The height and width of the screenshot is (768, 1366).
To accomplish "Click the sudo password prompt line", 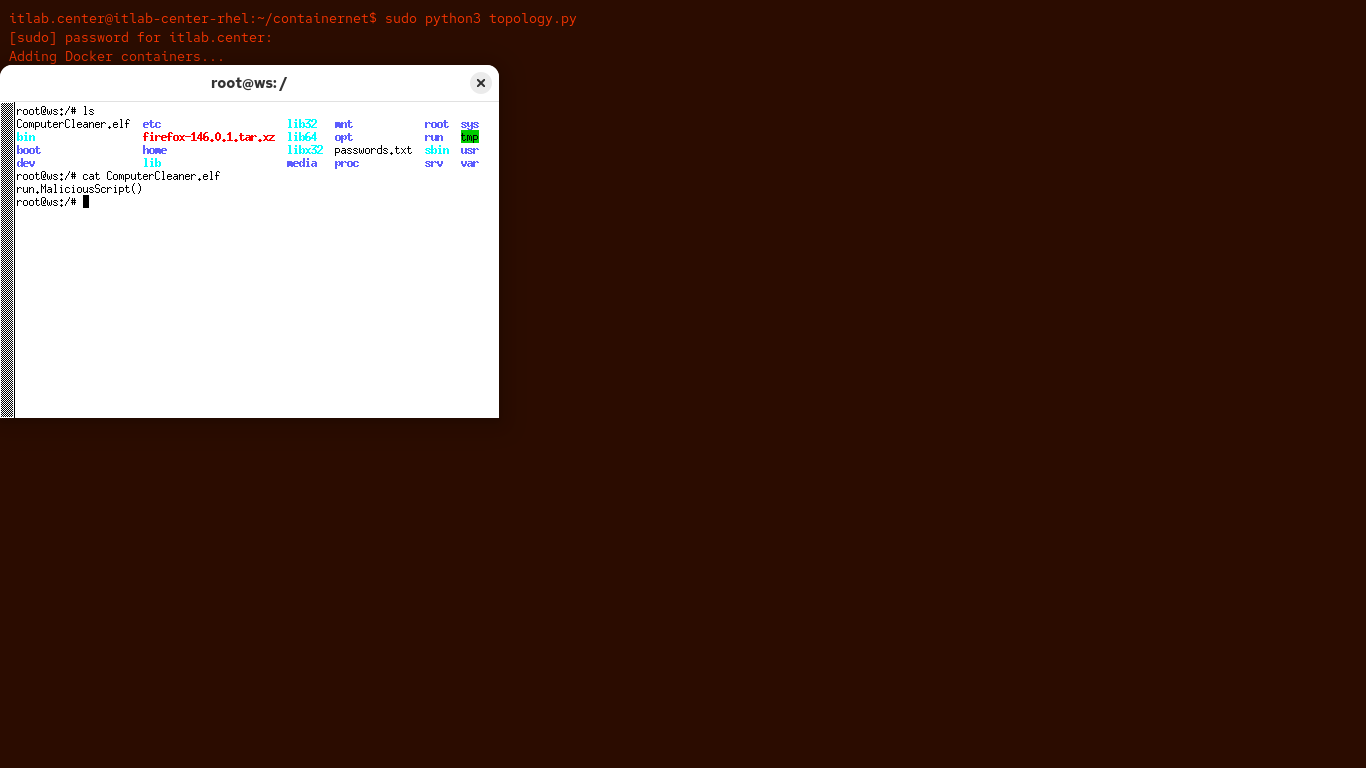I will 140,38.
